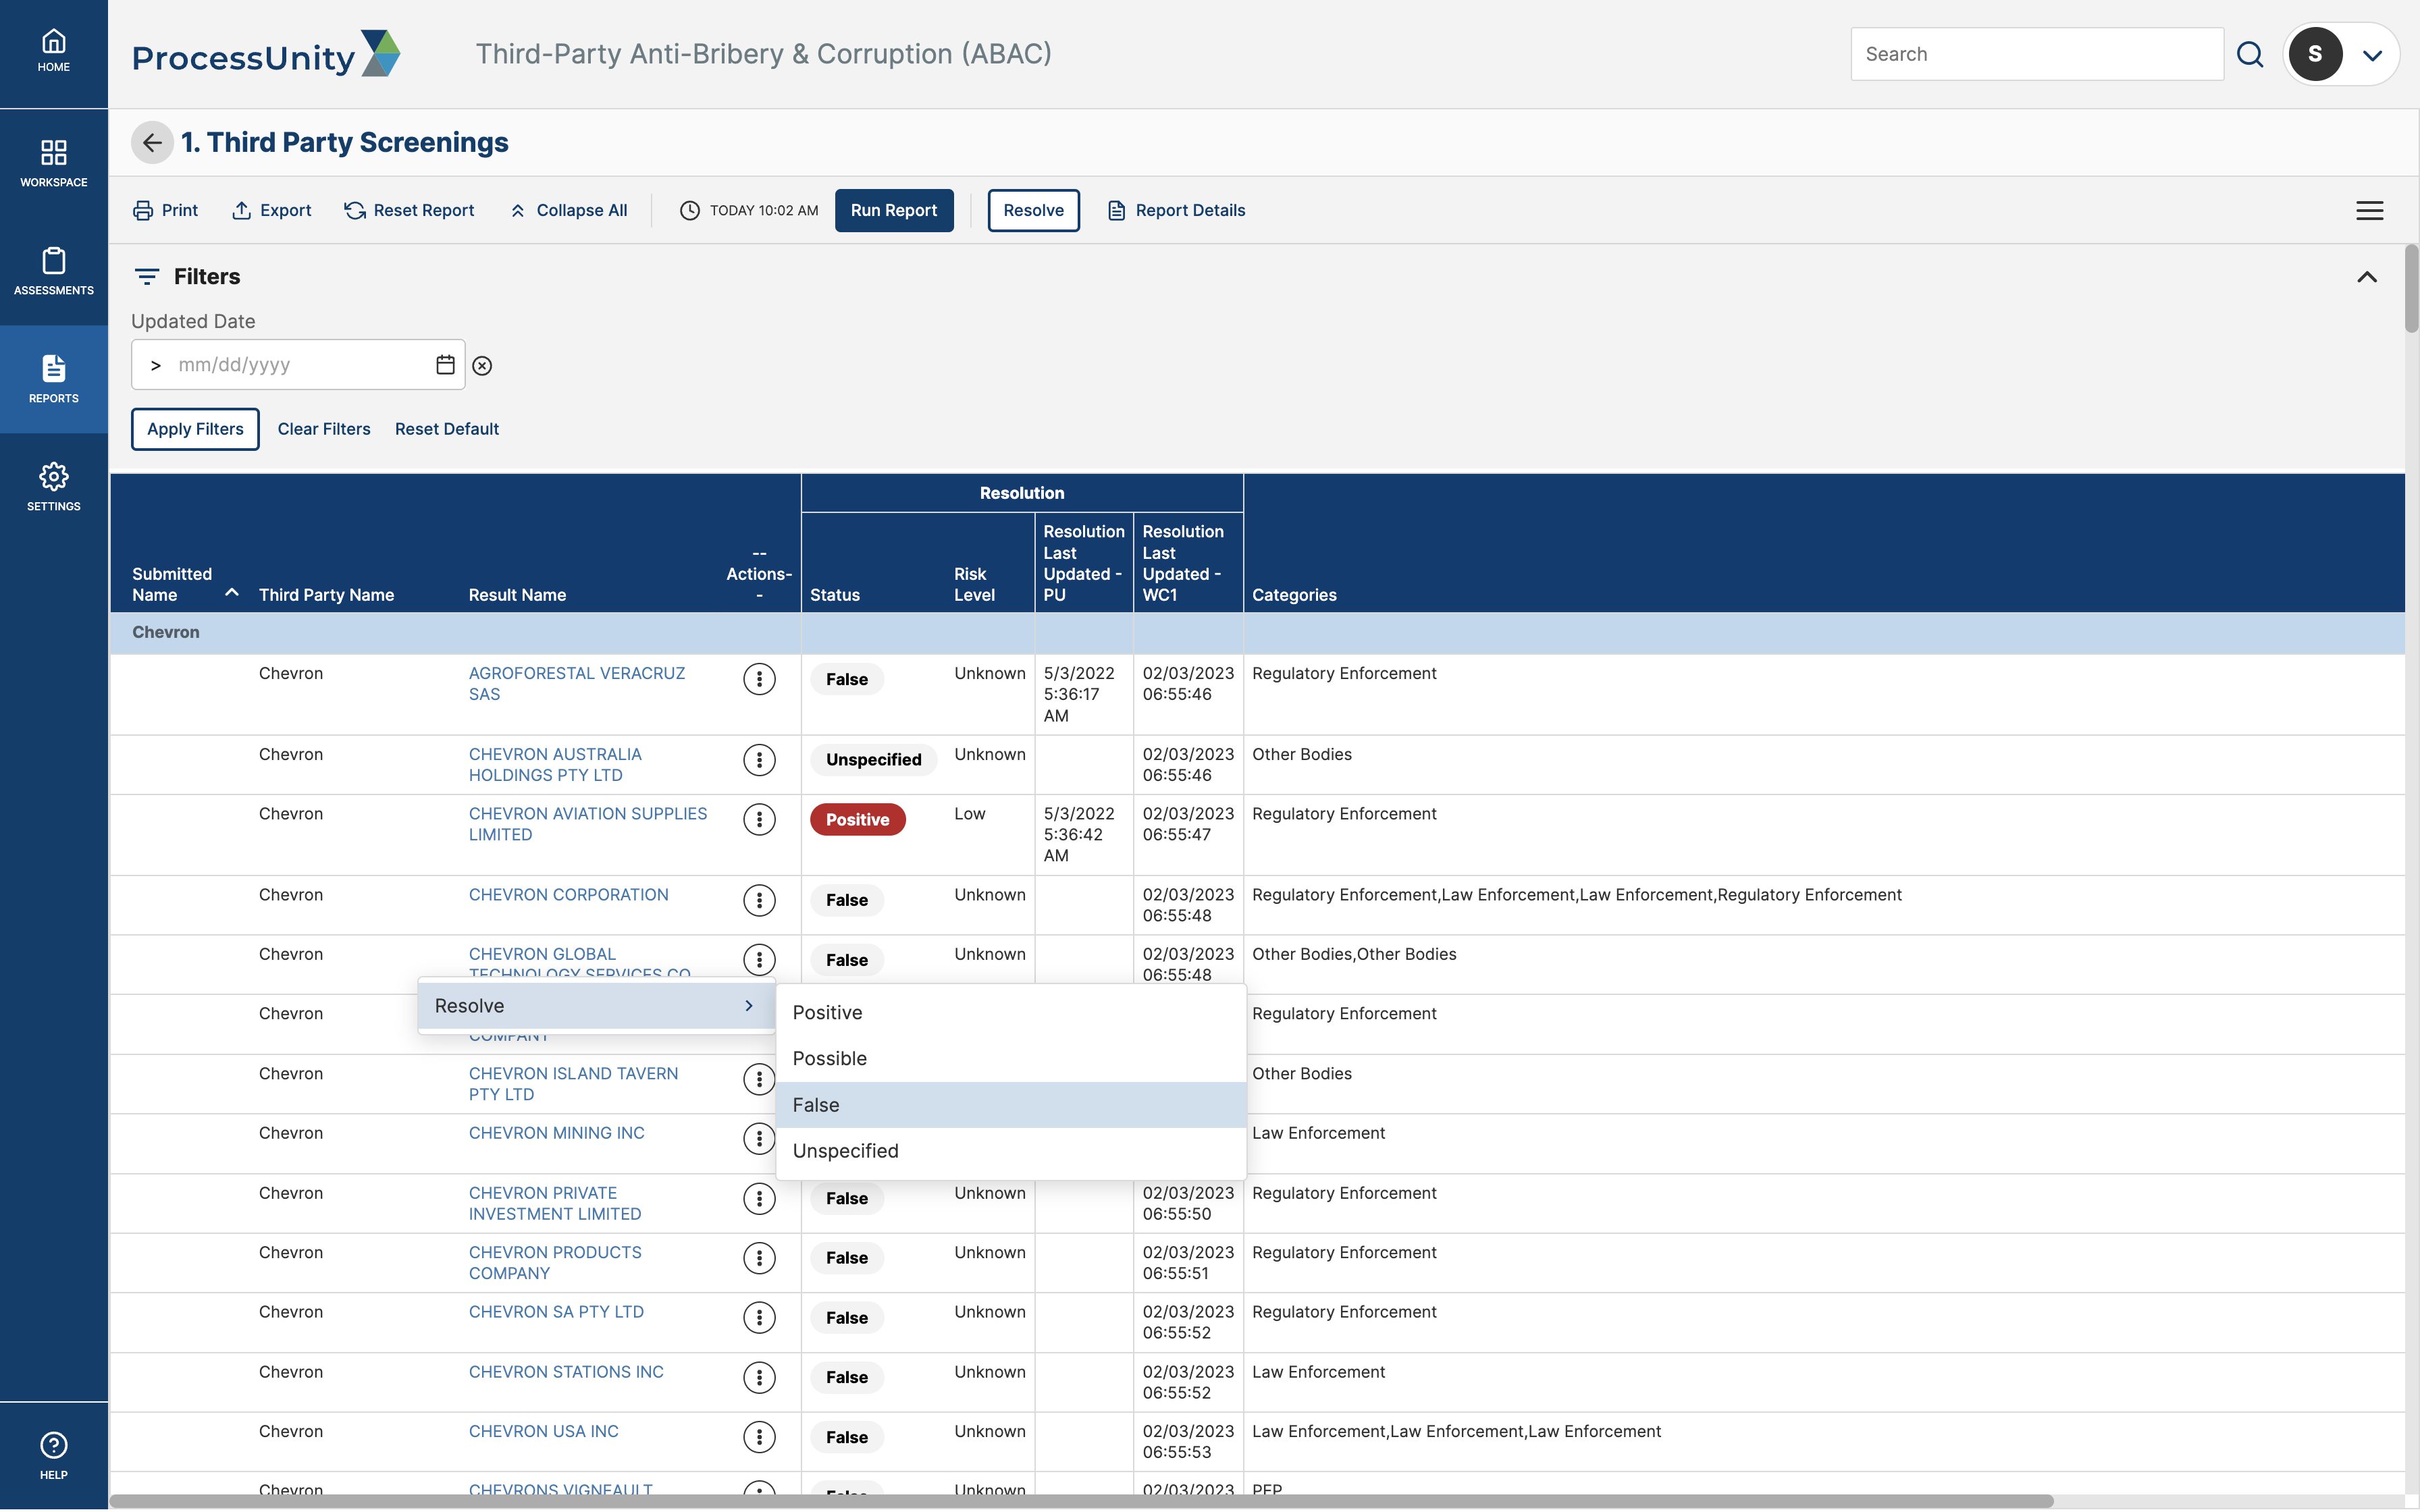Choose Possible in resolve submenu
2420x1512 pixels.
pos(1011,1058)
